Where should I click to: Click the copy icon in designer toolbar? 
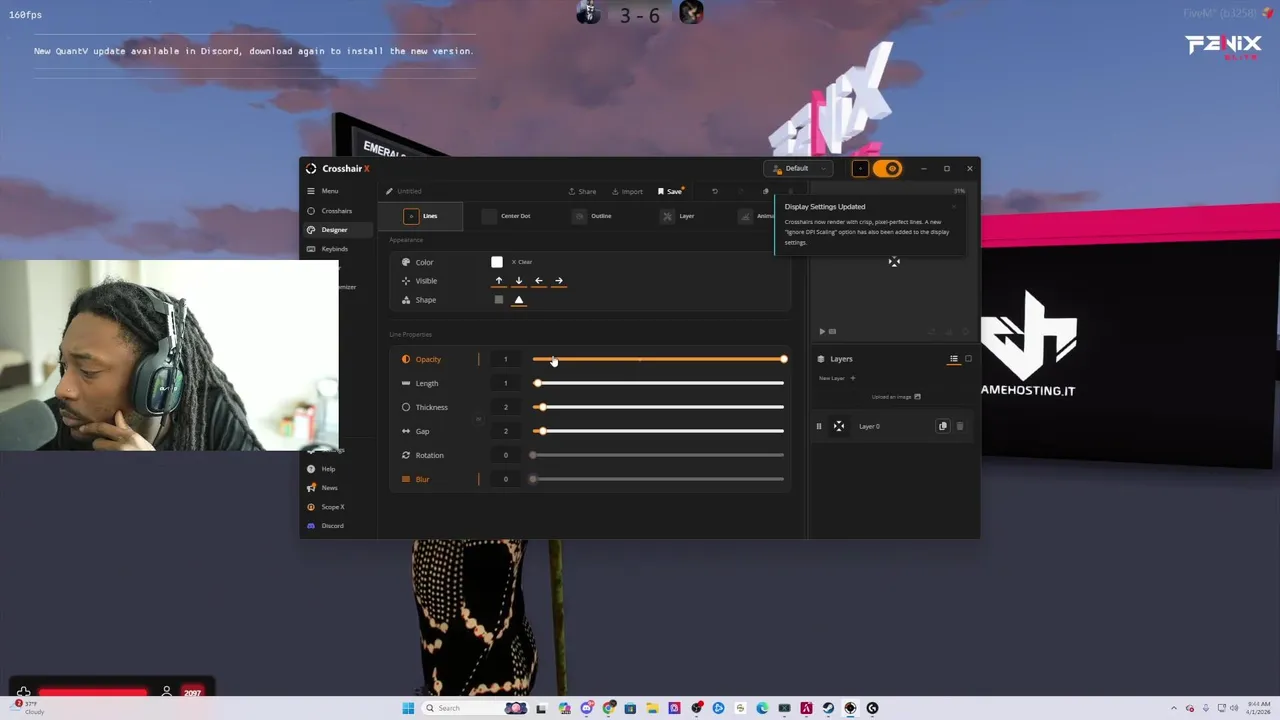[x=766, y=191]
